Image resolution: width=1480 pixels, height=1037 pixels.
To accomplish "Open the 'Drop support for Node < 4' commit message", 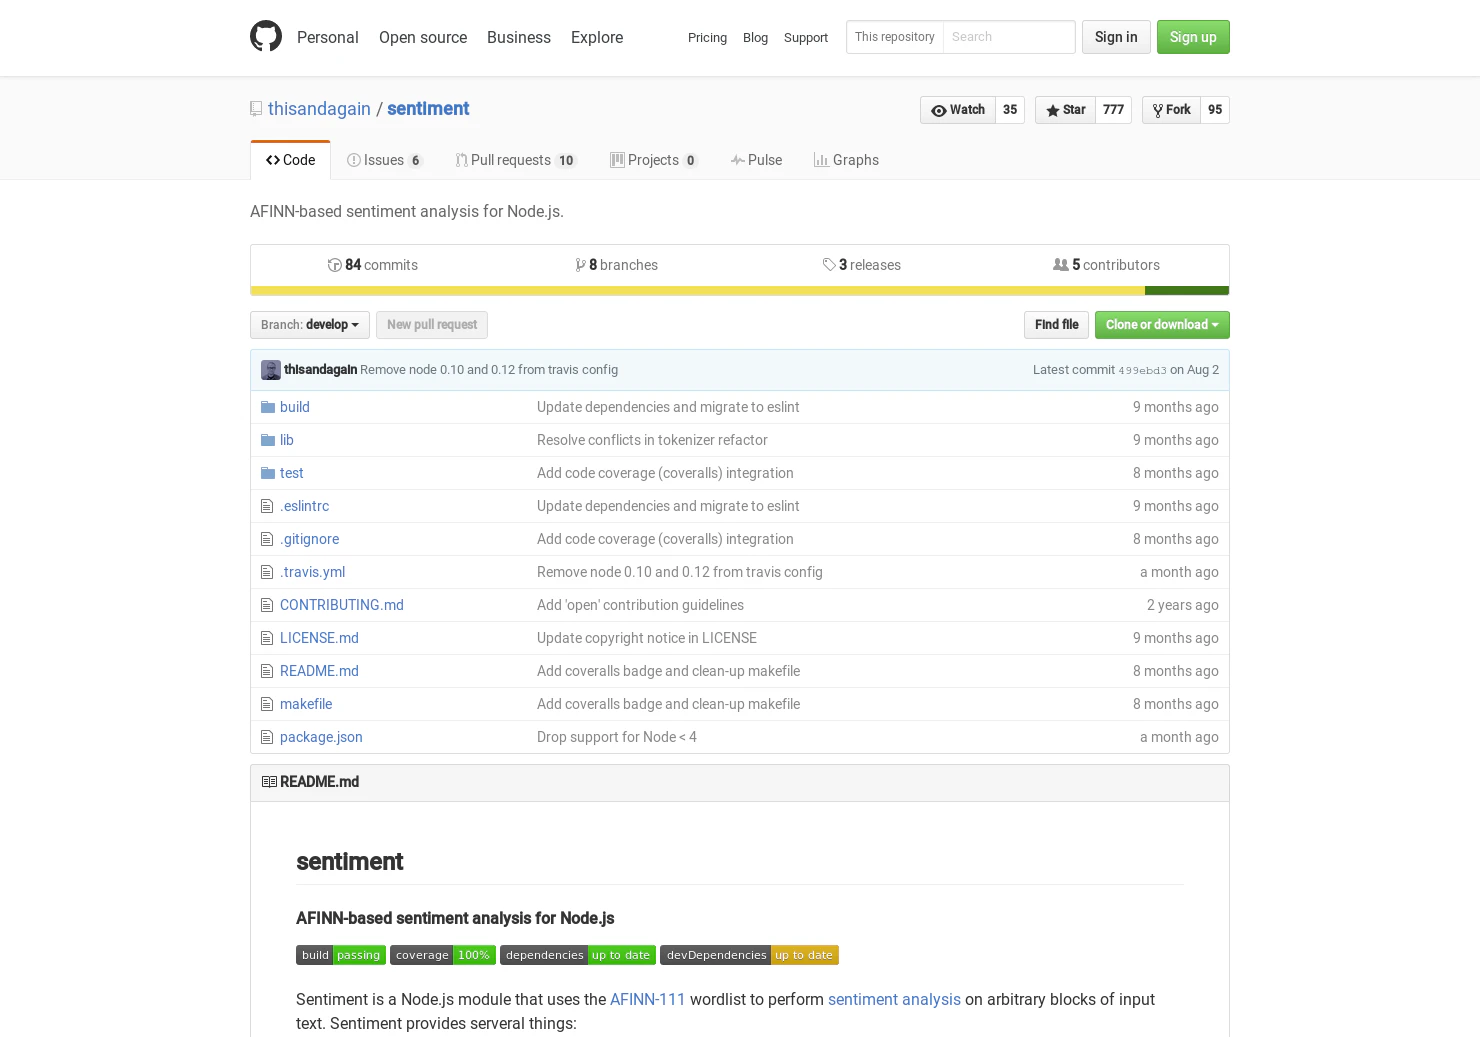I will click(x=617, y=737).
